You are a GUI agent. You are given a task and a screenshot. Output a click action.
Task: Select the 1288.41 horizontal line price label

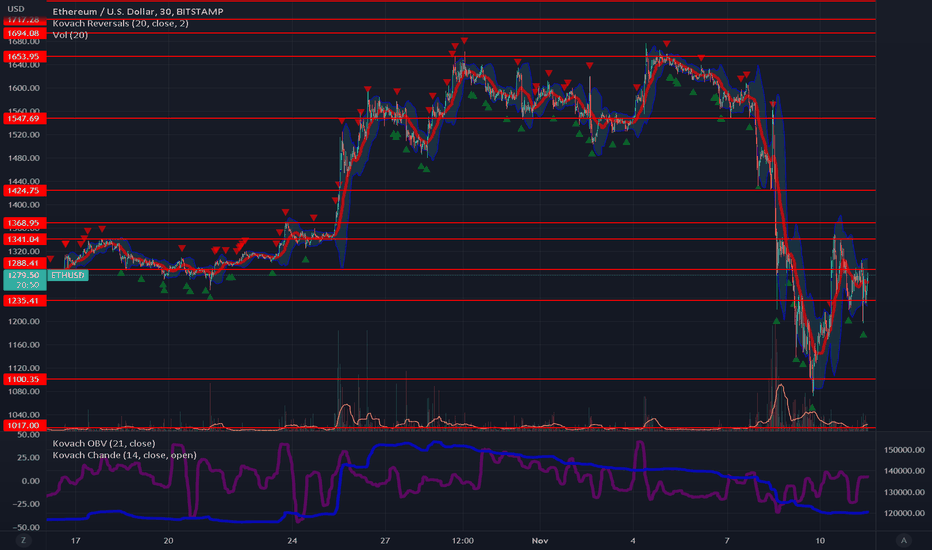pyautogui.click(x=24, y=263)
